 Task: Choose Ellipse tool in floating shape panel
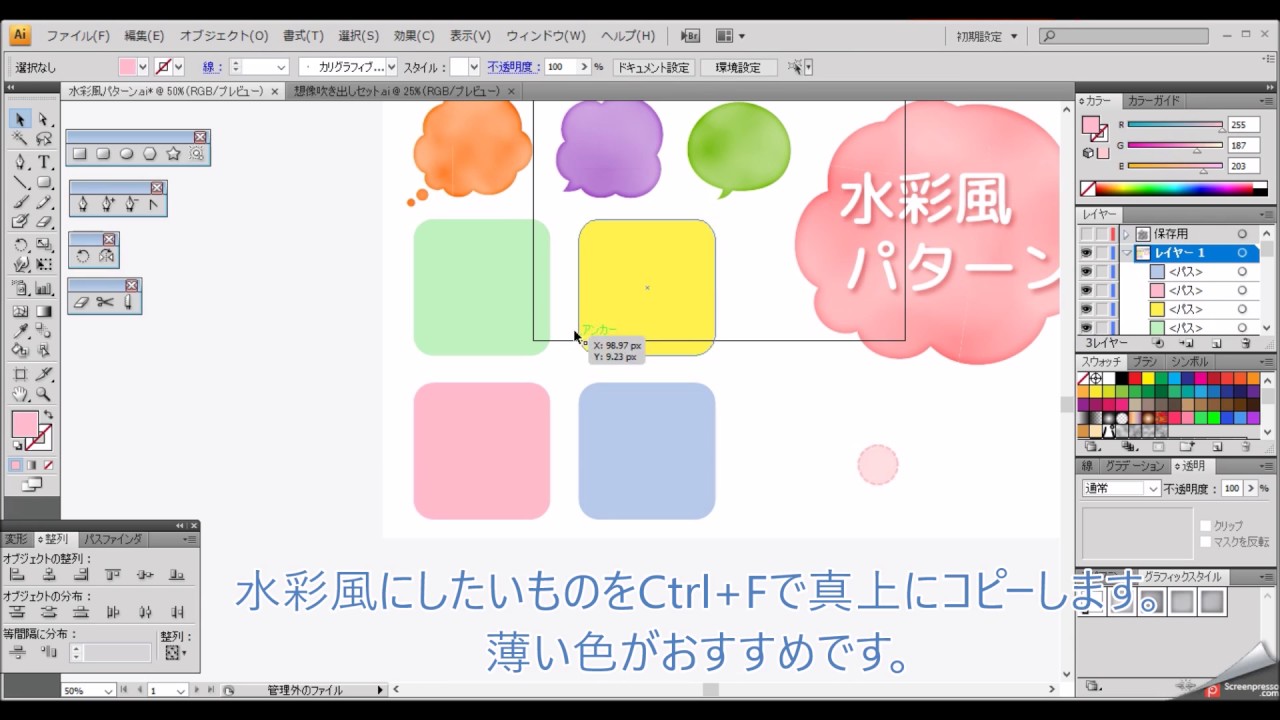click(127, 154)
